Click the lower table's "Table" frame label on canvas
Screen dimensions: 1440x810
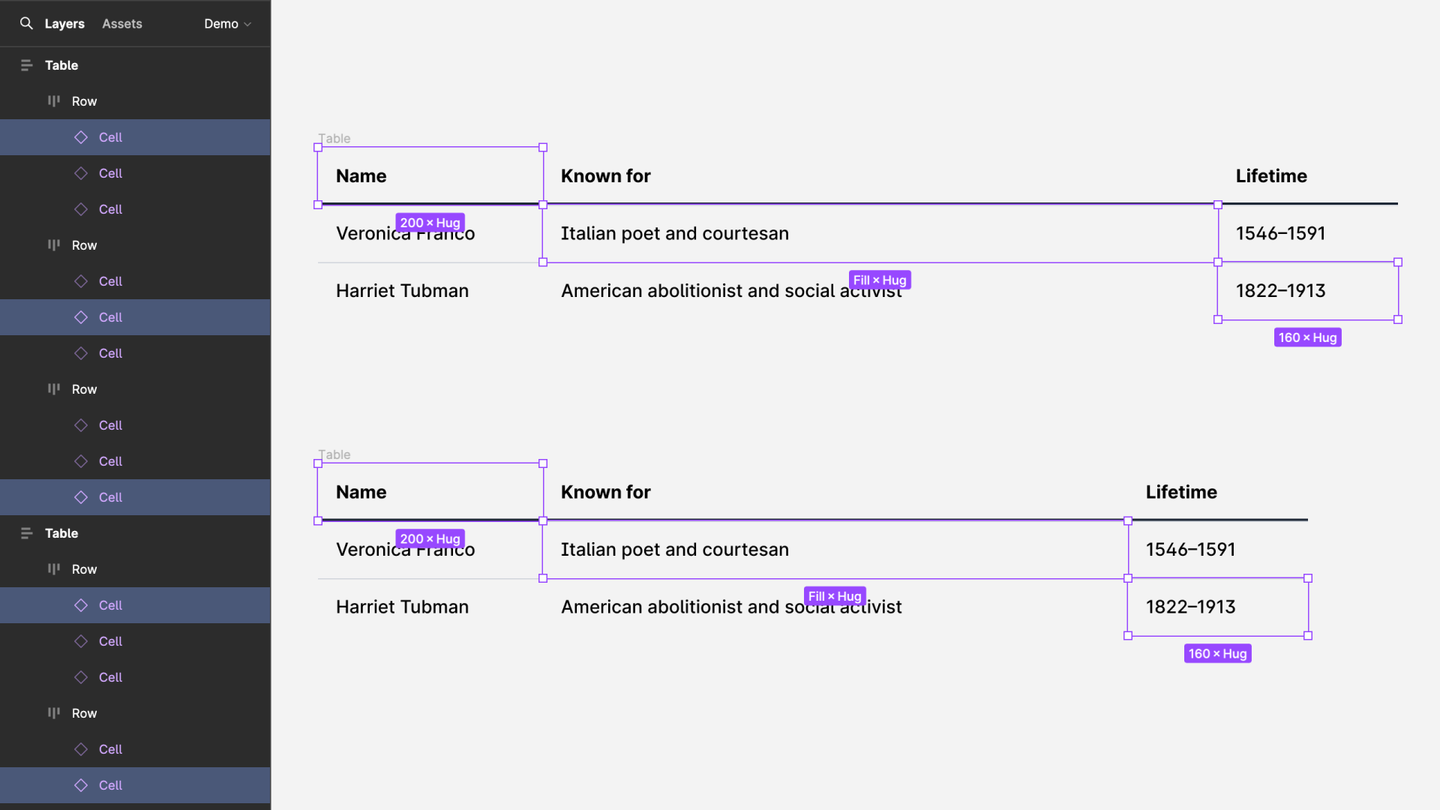coord(334,454)
